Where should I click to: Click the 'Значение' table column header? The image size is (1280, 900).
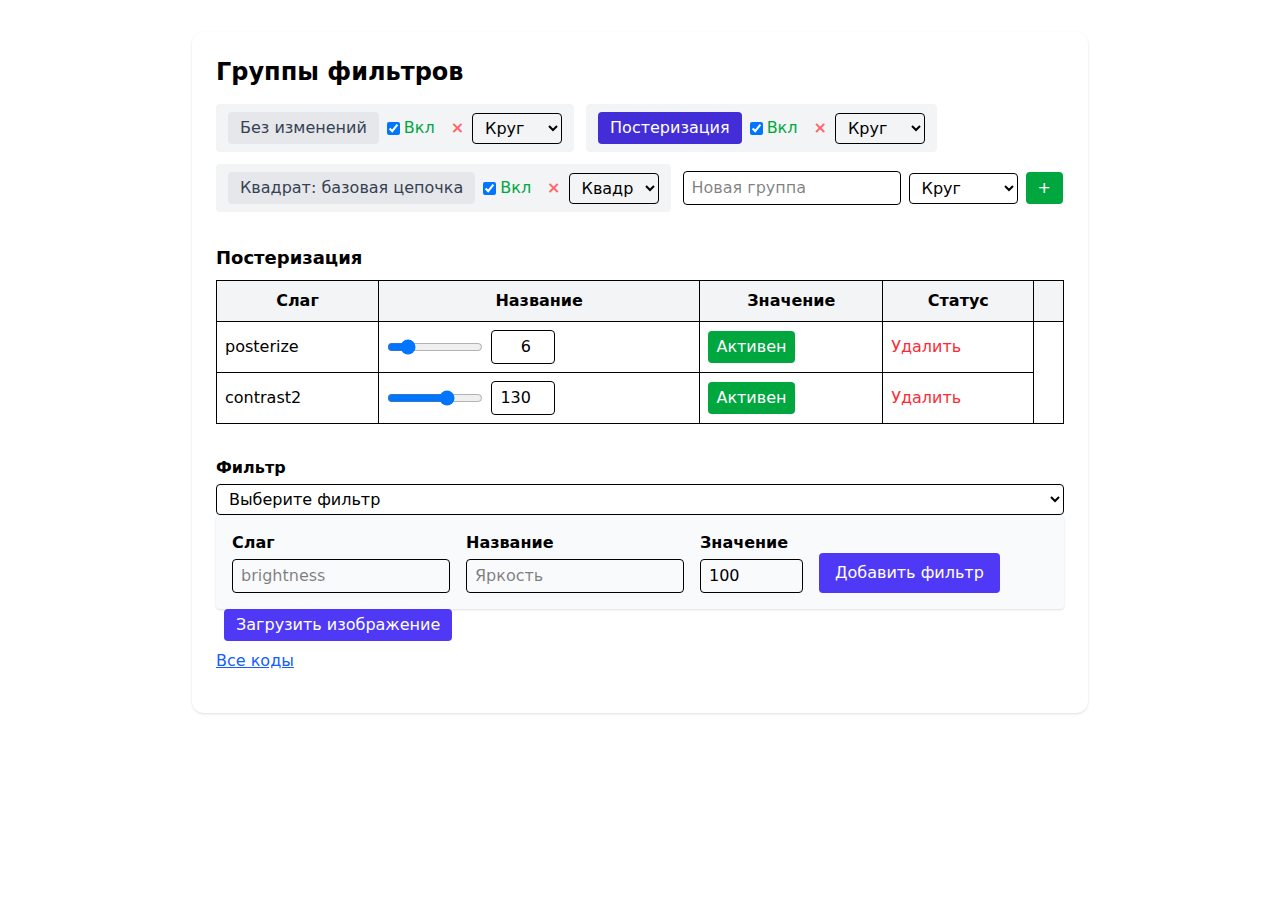(x=791, y=301)
